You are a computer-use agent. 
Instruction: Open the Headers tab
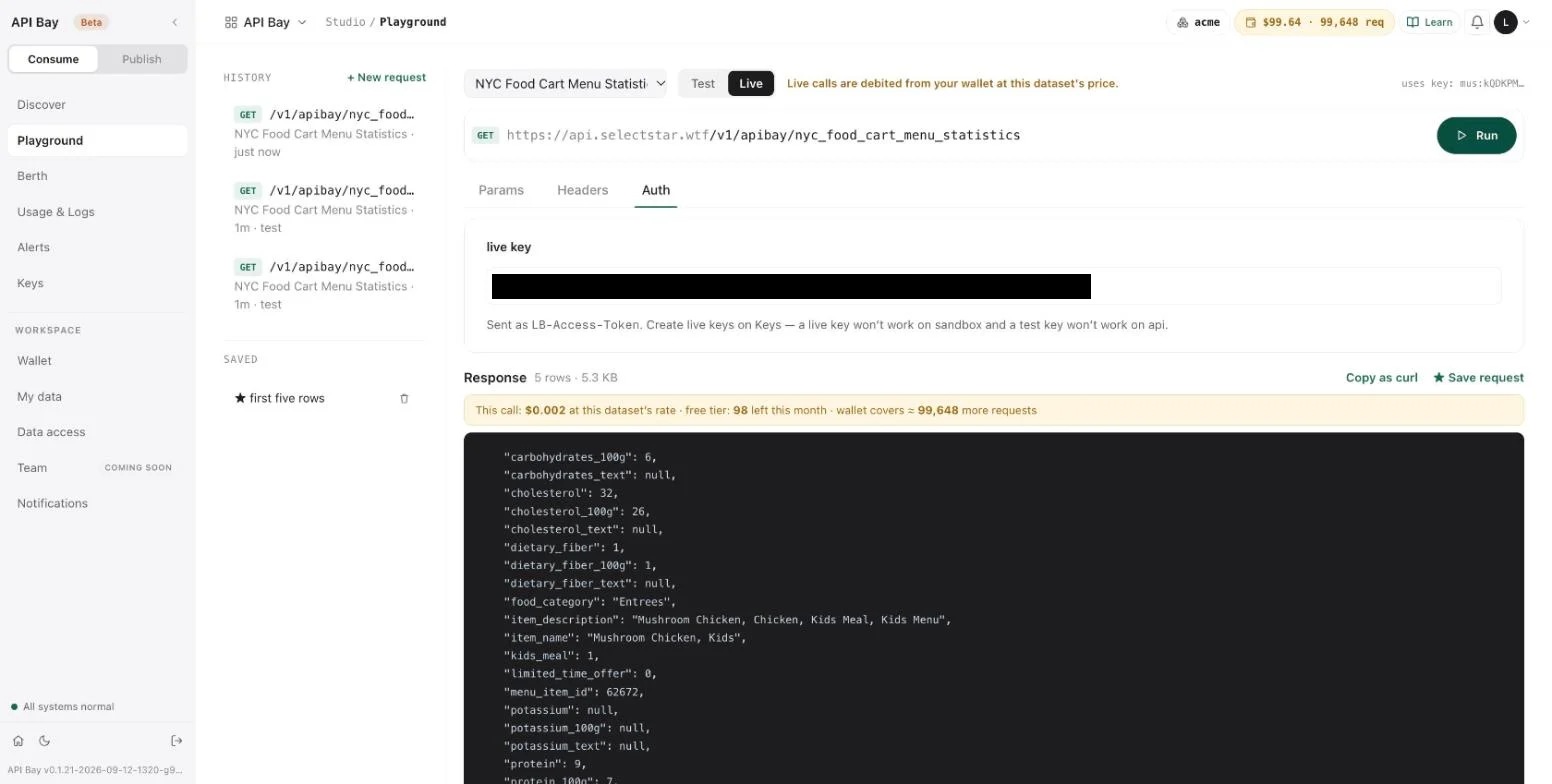583,190
